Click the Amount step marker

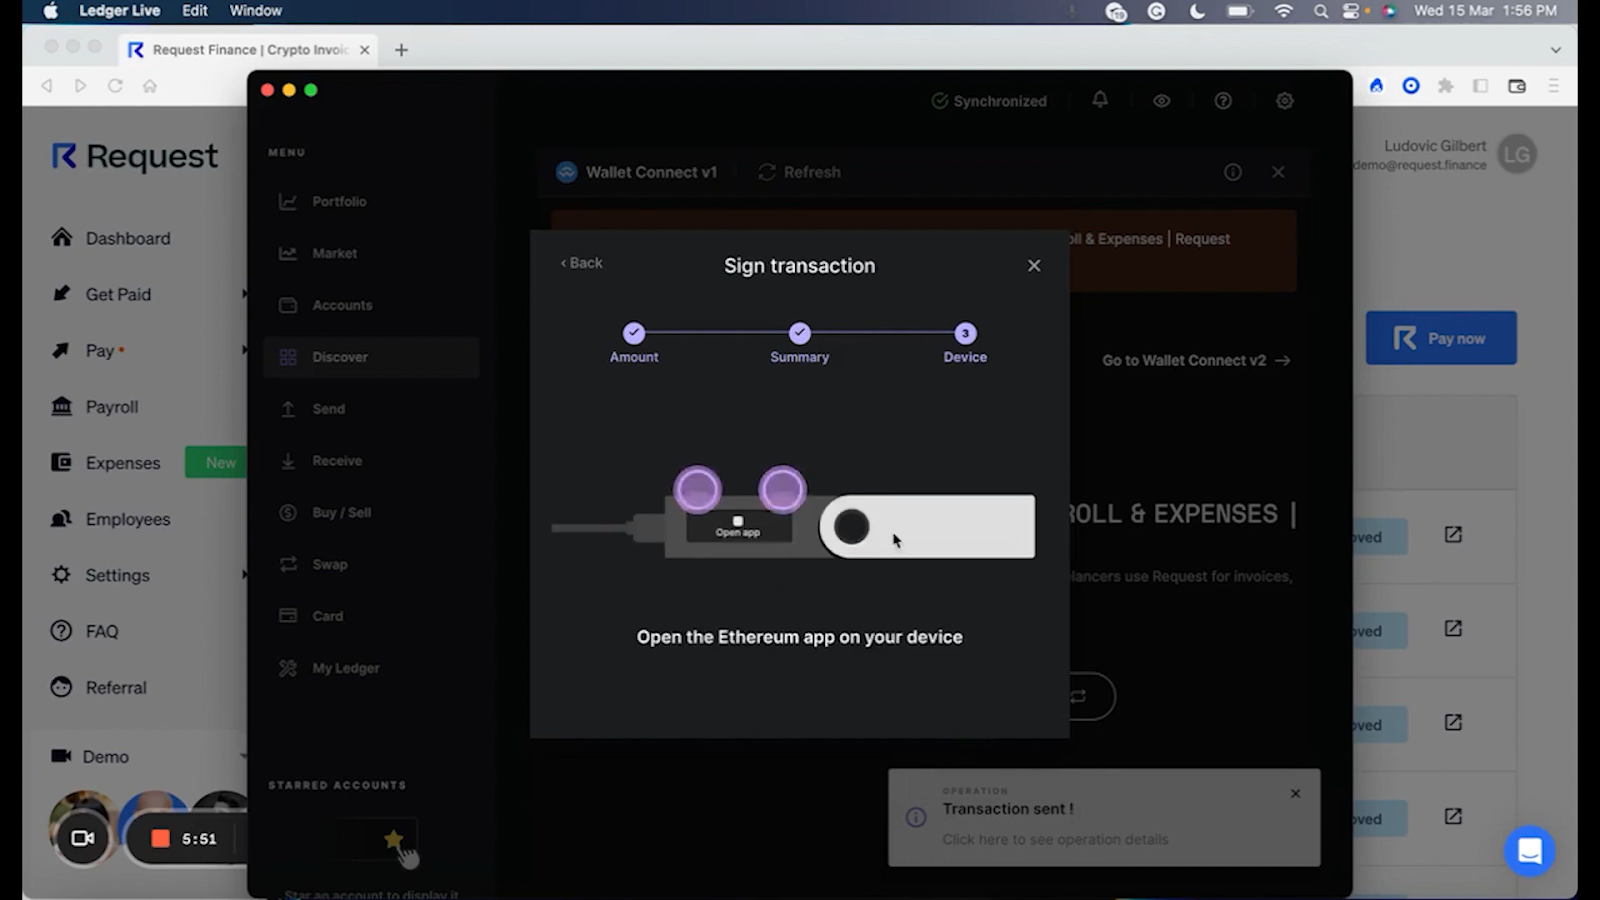[x=634, y=333]
